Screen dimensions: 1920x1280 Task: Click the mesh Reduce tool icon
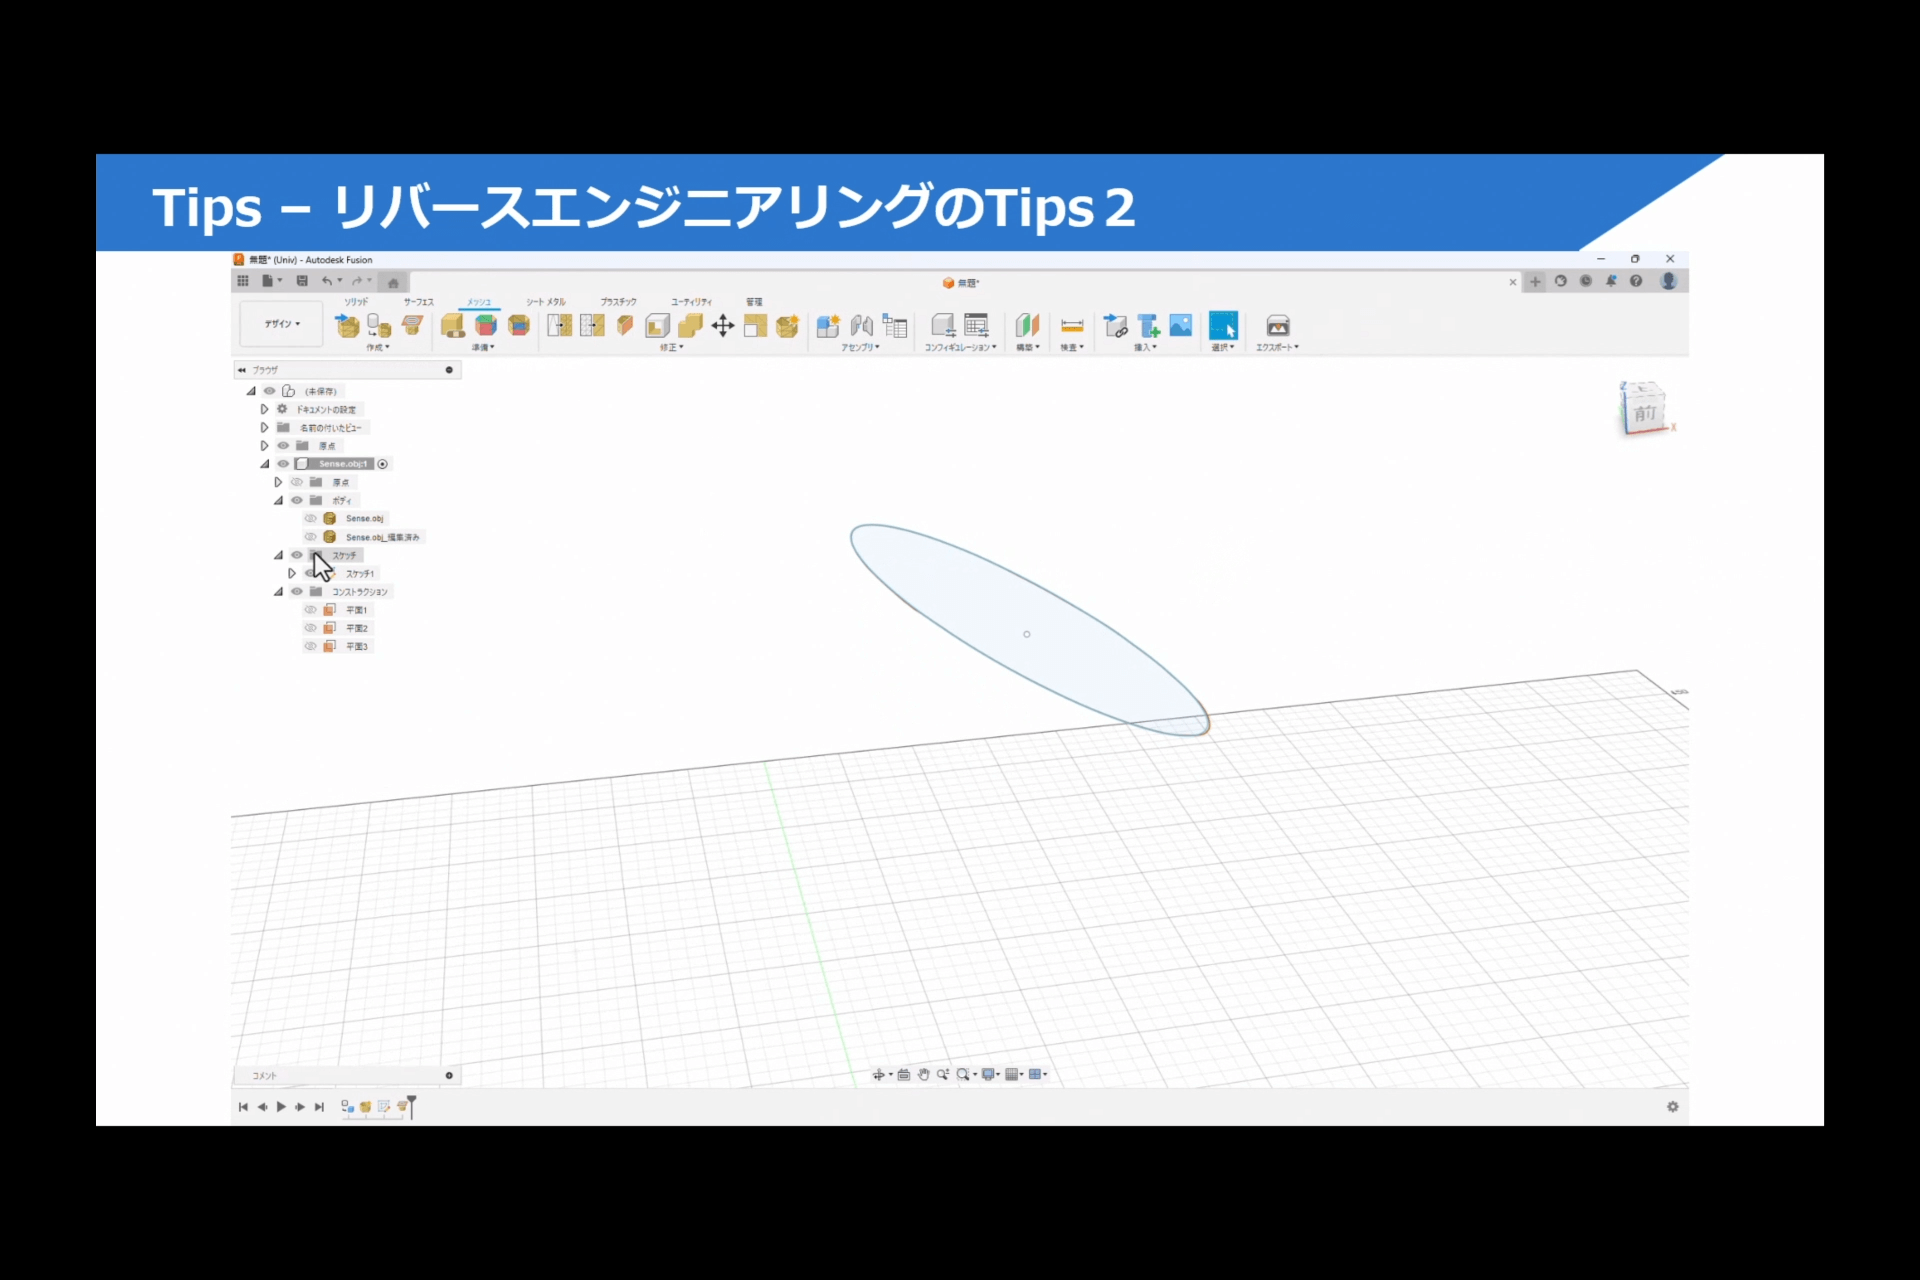click(592, 325)
